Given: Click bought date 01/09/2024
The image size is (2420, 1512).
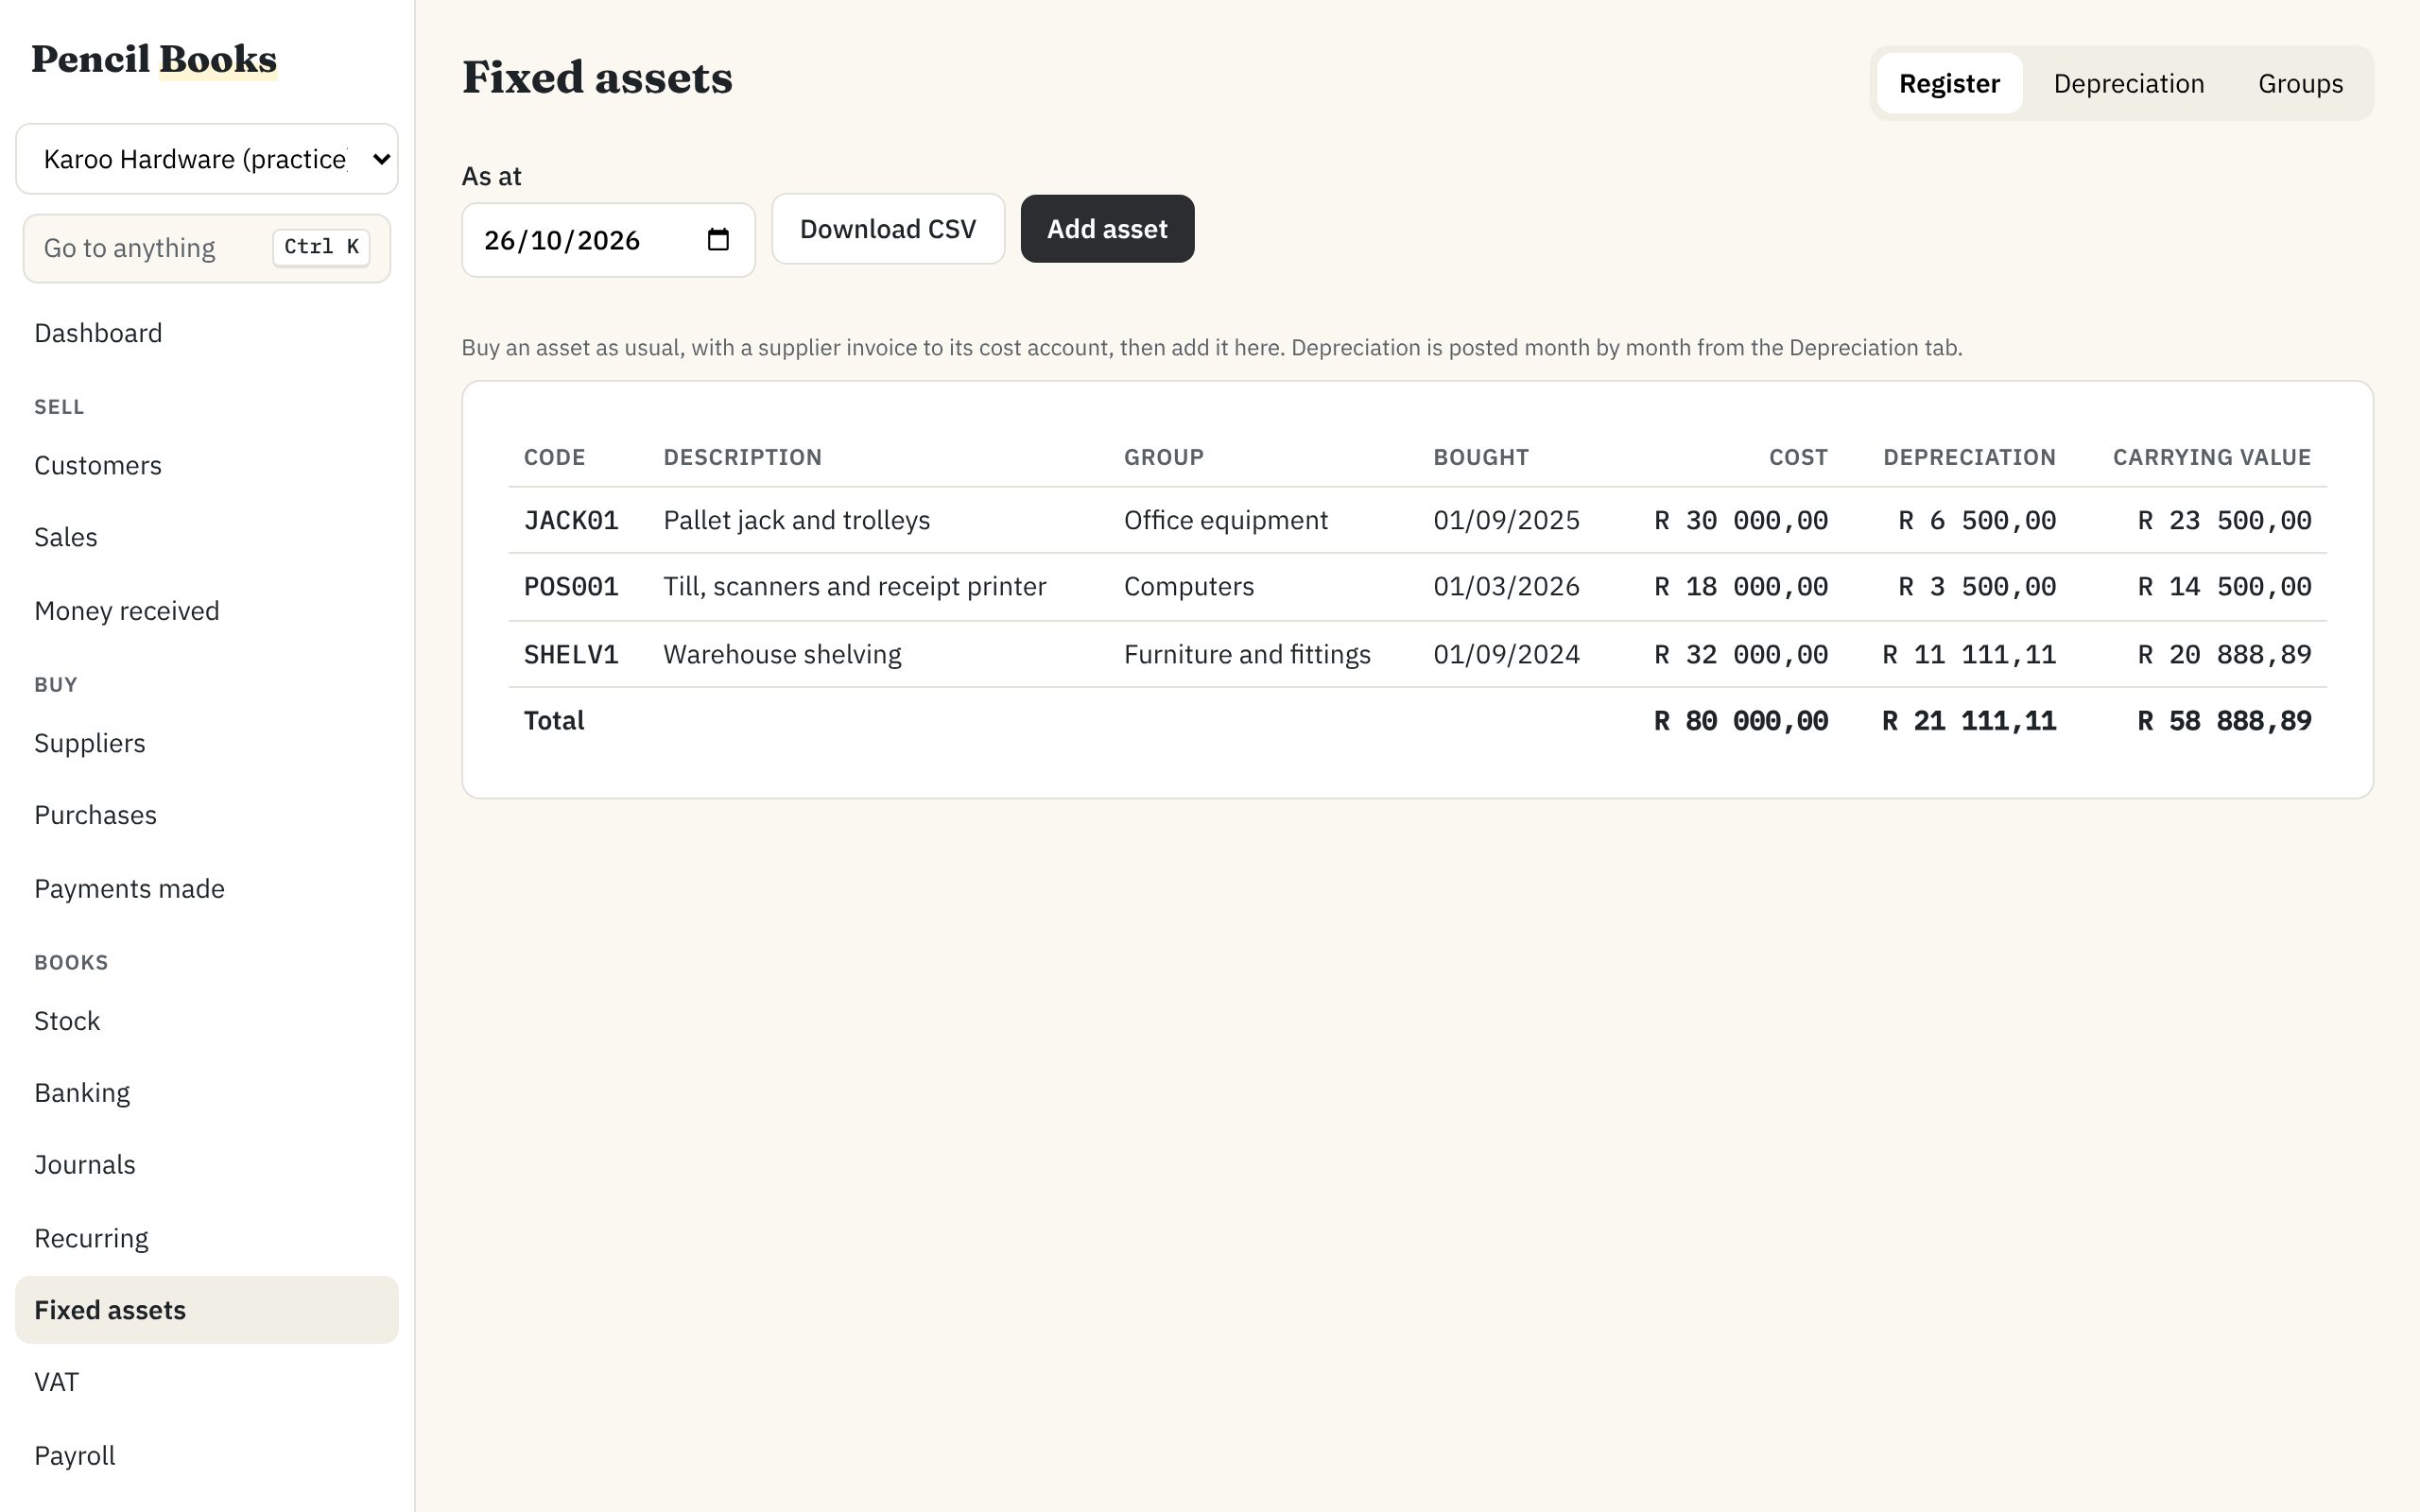Looking at the screenshot, I should pyautogui.click(x=1506, y=654).
